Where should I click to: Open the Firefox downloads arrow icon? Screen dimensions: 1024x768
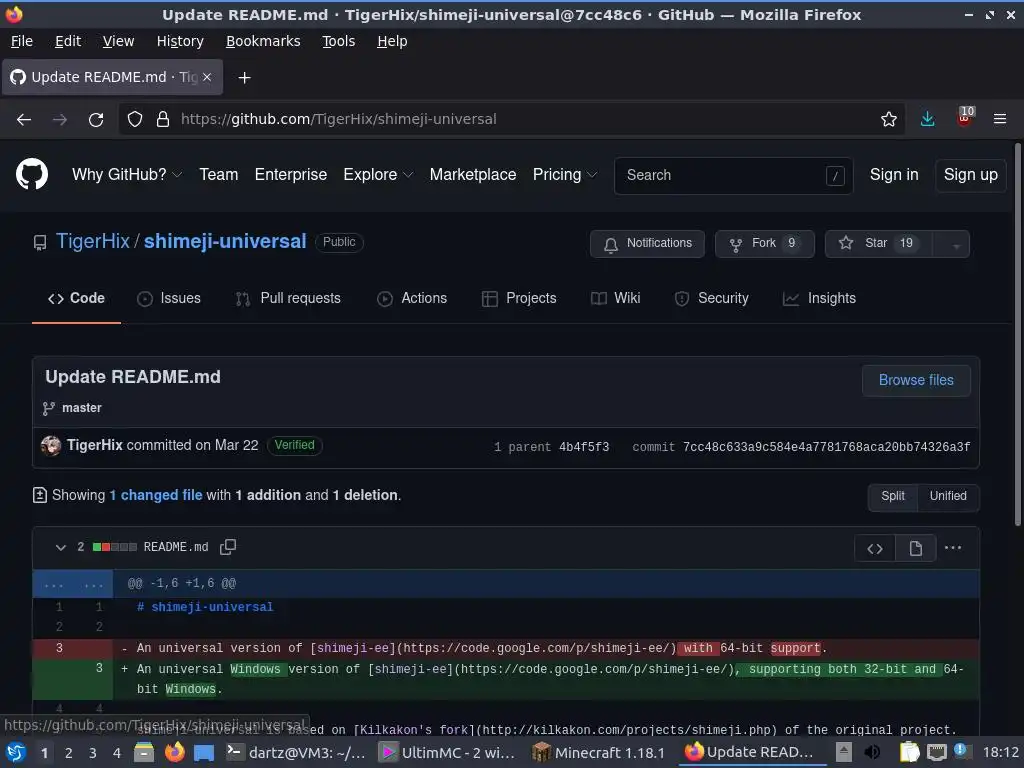click(x=927, y=119)
